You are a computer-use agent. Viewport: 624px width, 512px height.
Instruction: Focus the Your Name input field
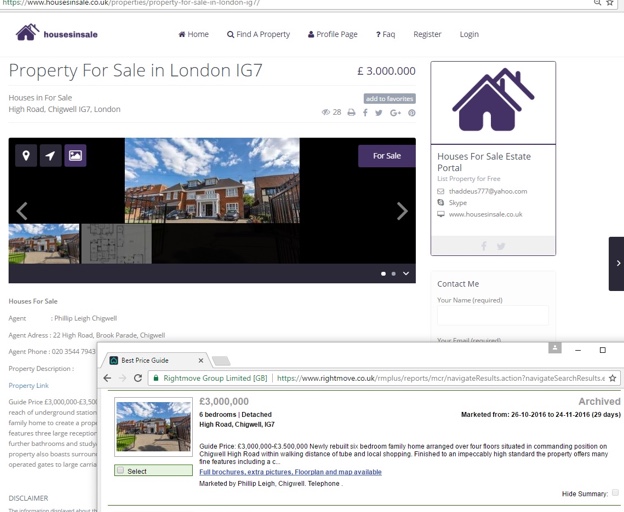click(x=493, y=315)
